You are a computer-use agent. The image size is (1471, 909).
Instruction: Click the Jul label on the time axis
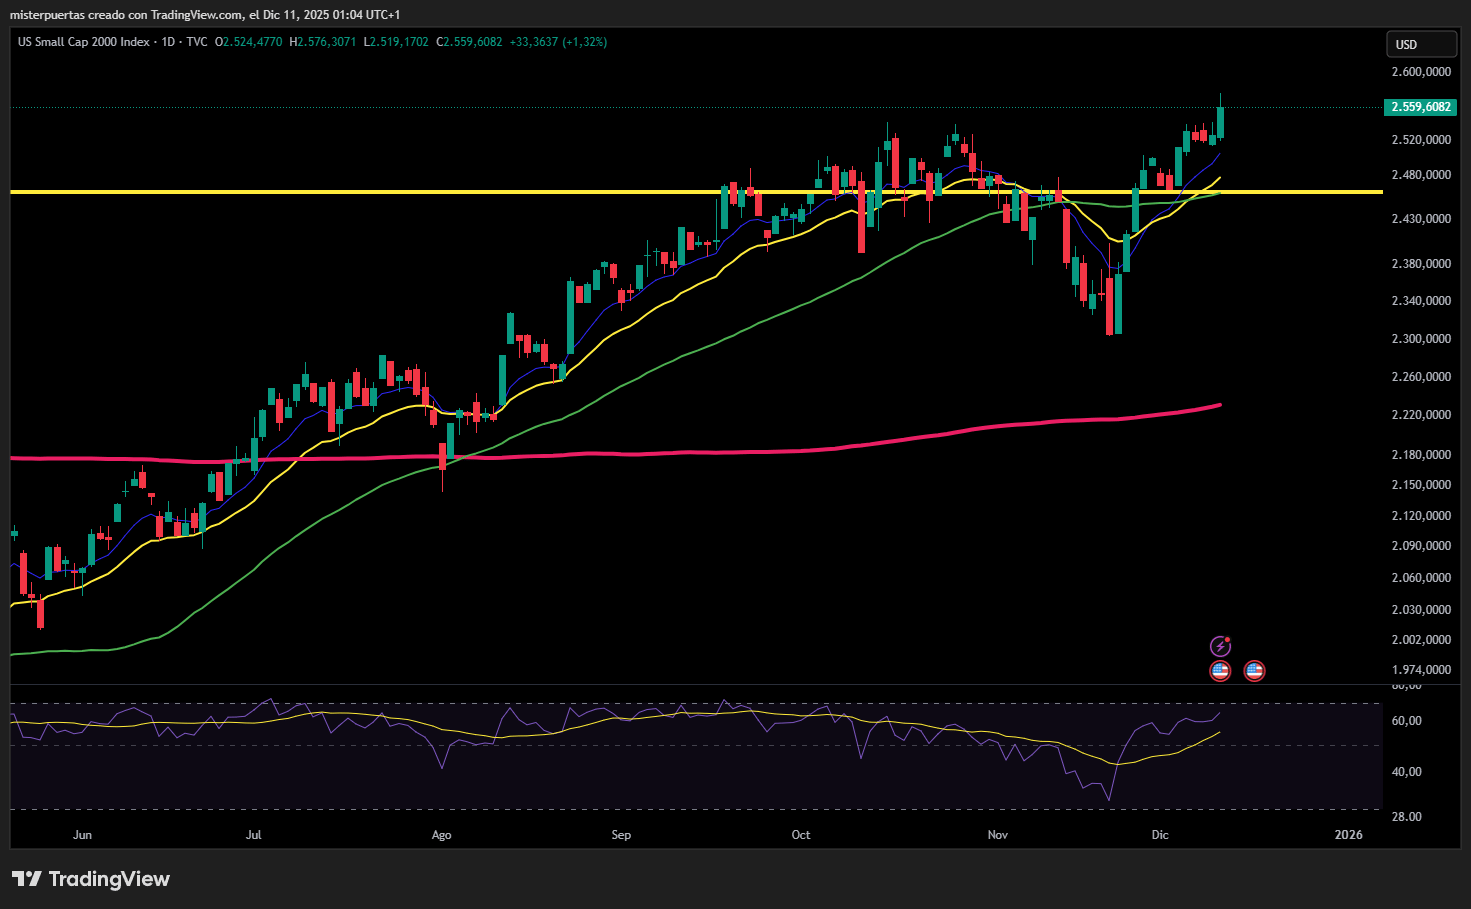click(x=254, y=835)
